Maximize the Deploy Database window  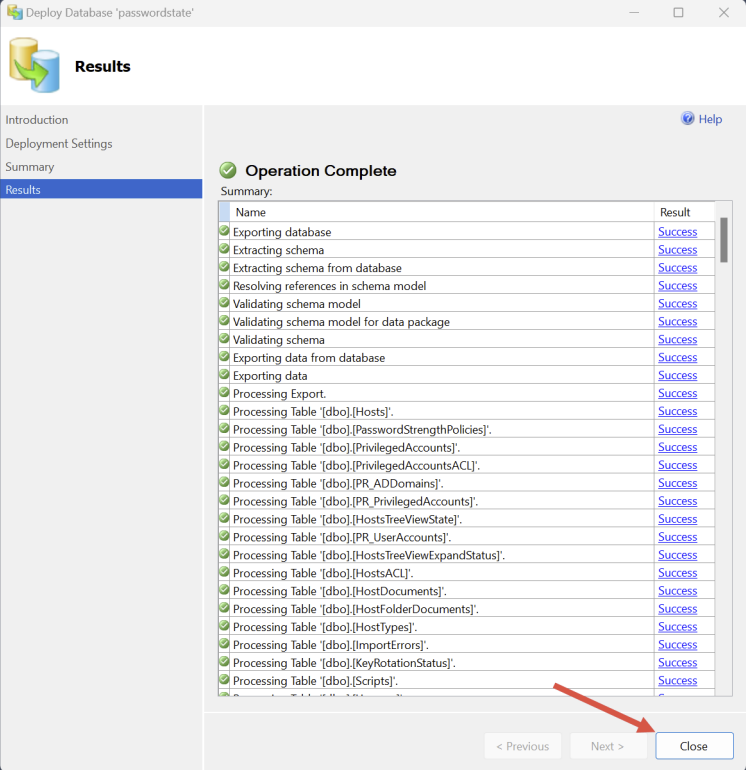(678, 12)
